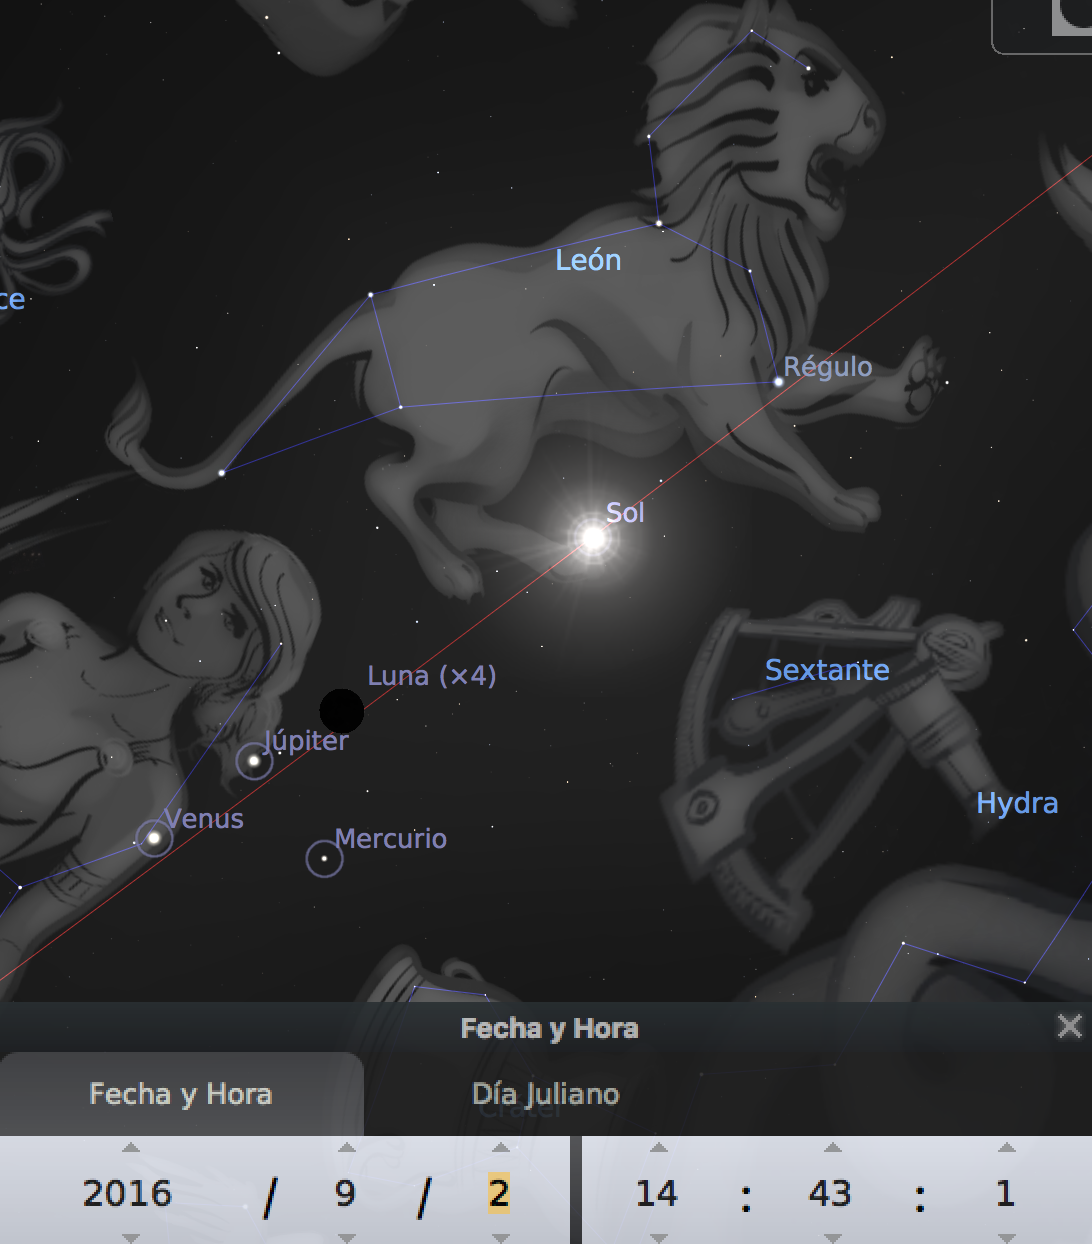Click the León constellation label

point(588,260)
